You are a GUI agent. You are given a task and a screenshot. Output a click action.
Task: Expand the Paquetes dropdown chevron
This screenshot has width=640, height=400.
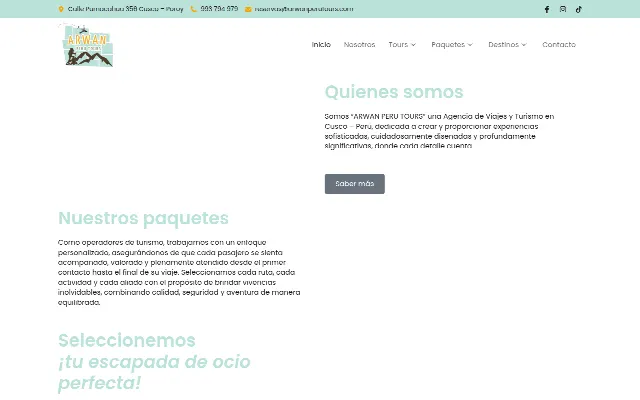pos(470,45)
